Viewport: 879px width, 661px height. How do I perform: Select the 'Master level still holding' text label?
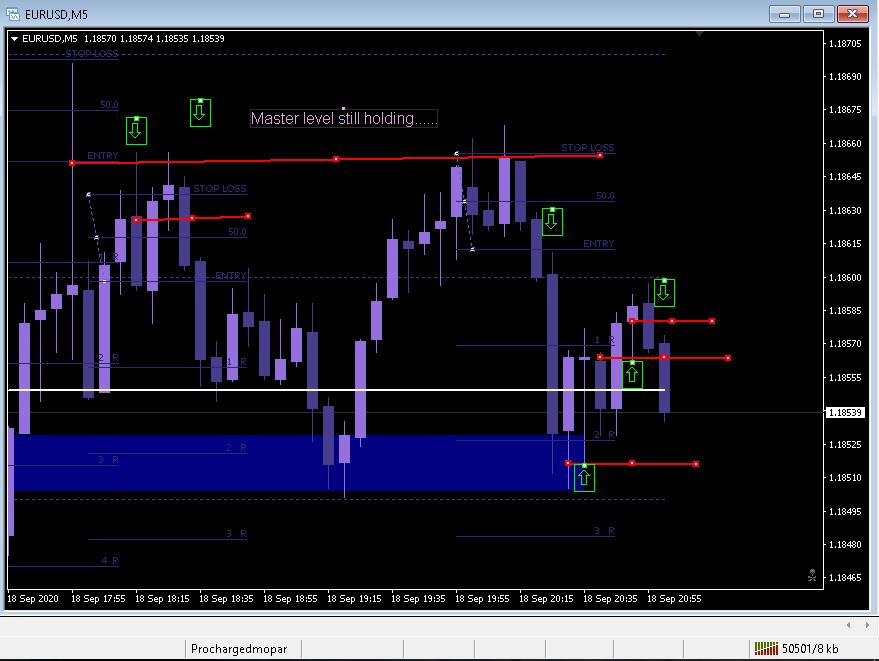(344, 118)
